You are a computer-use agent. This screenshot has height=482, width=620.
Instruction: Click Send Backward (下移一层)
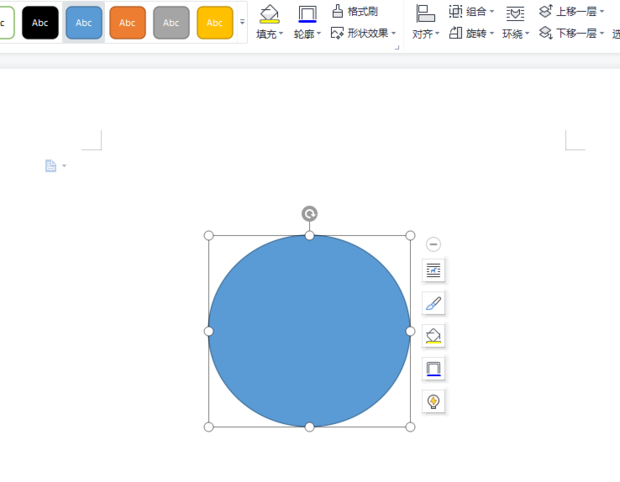coord(568,33)
